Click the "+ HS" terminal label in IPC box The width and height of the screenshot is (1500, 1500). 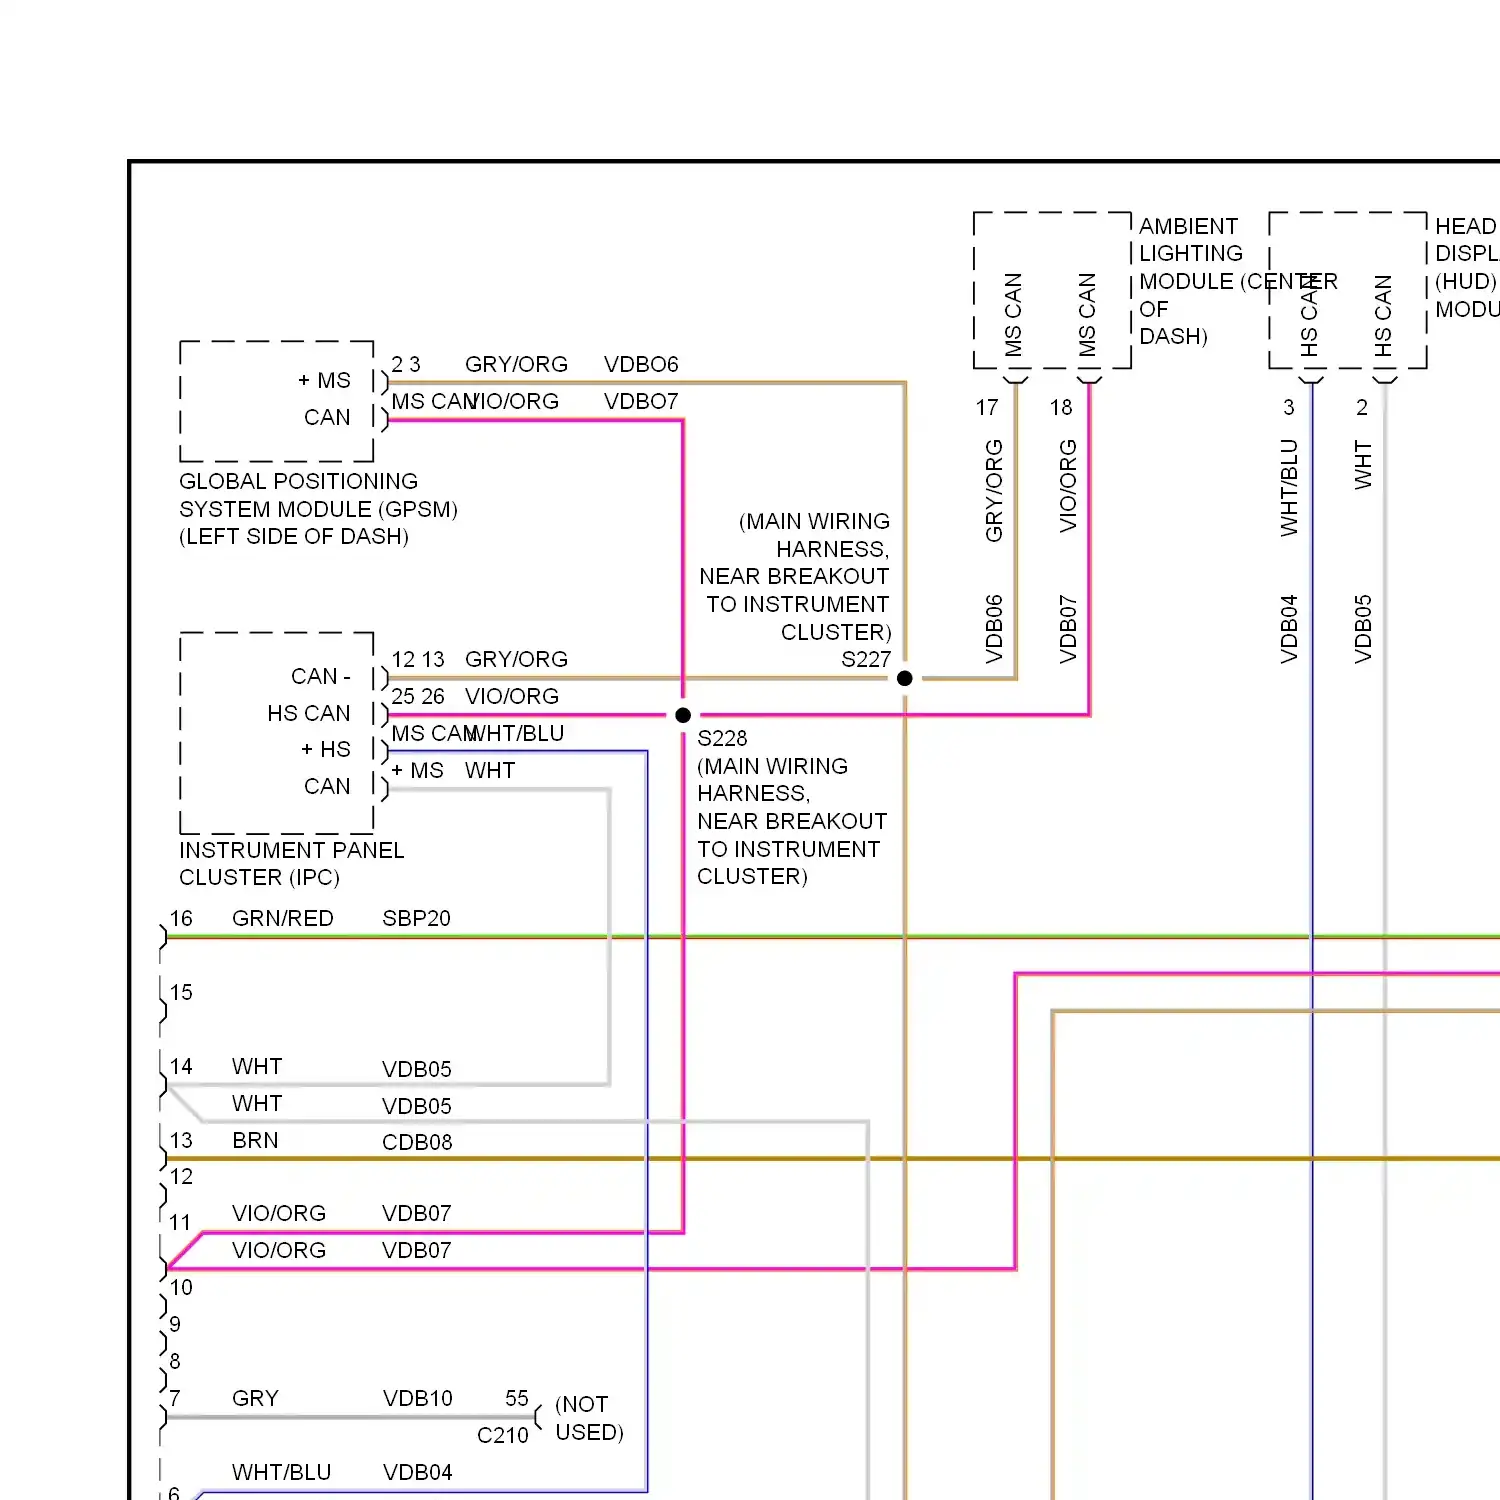326,749
